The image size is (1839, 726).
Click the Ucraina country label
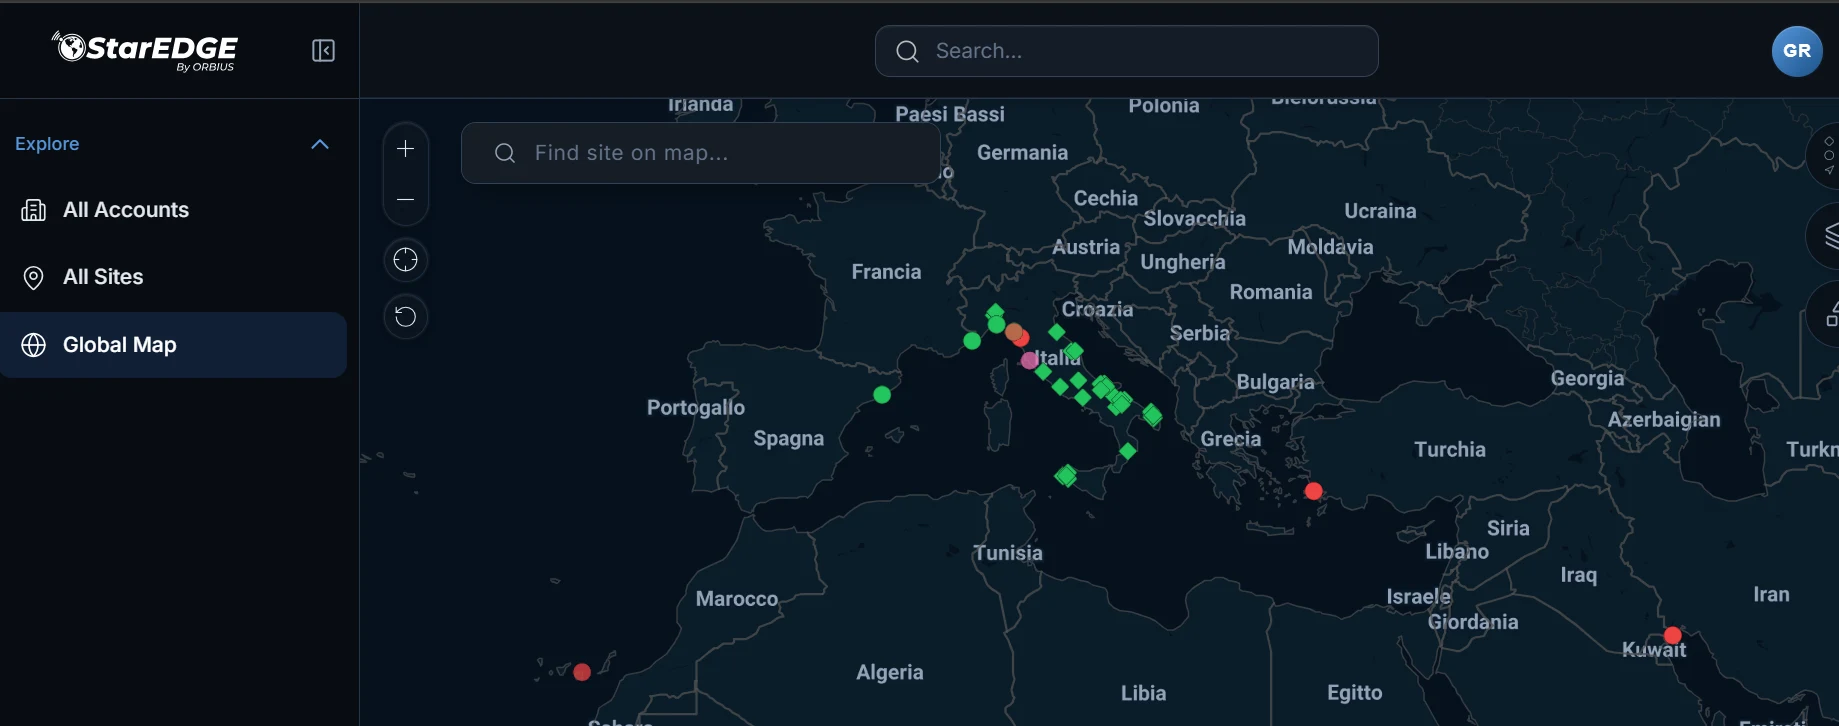point(1380,211)
